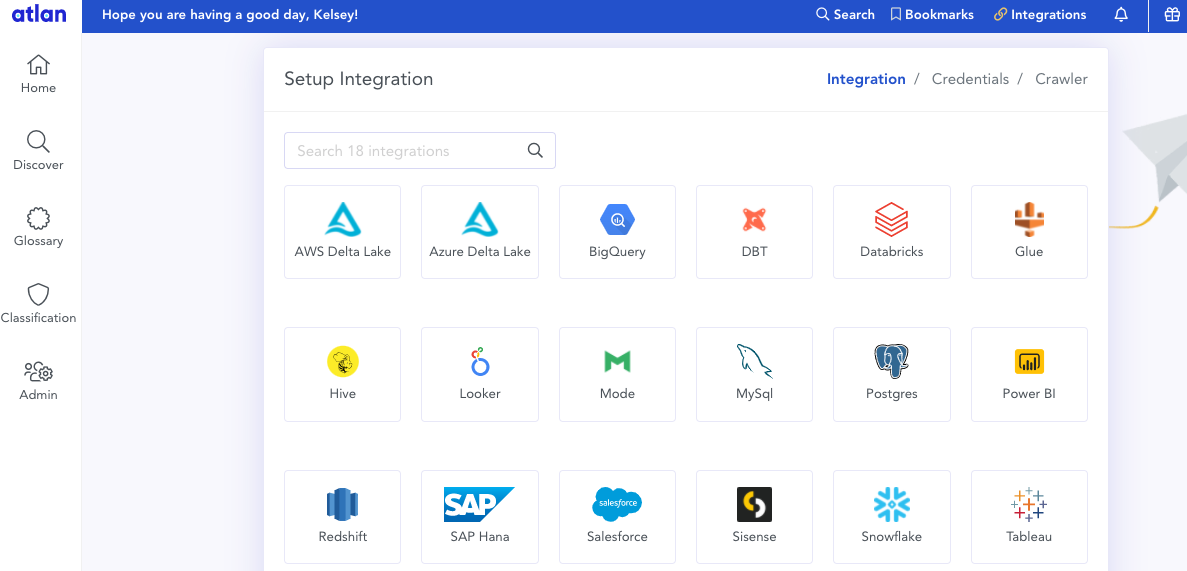Open the Snowflake integration tile
The height and width of the screenshot is (571, 1187).
point(892,517)
